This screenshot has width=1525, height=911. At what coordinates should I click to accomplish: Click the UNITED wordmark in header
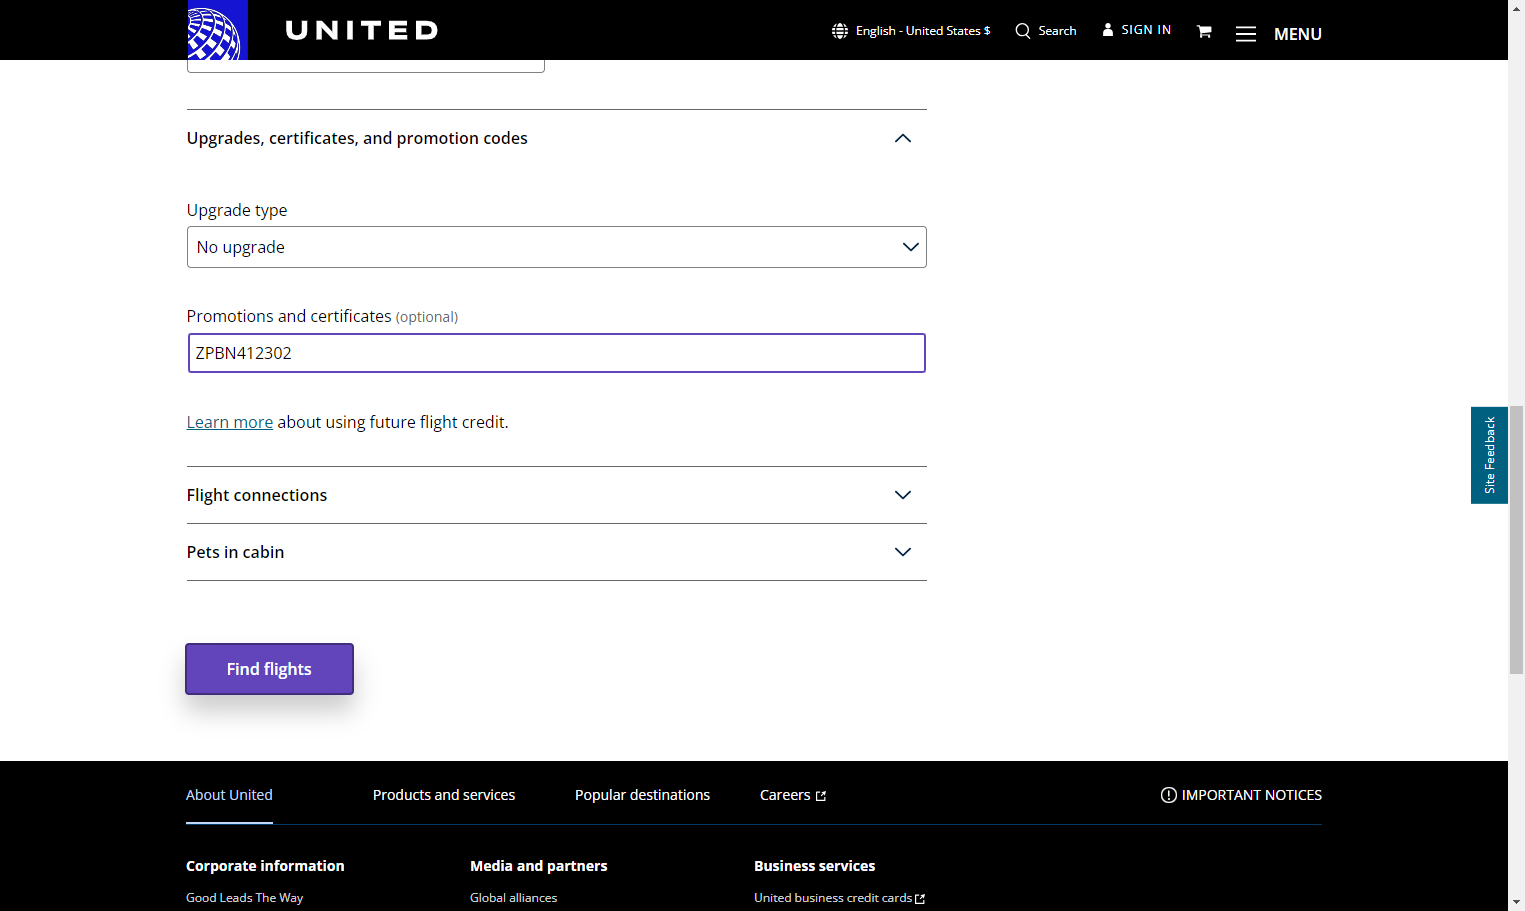[x=362, y=31]
